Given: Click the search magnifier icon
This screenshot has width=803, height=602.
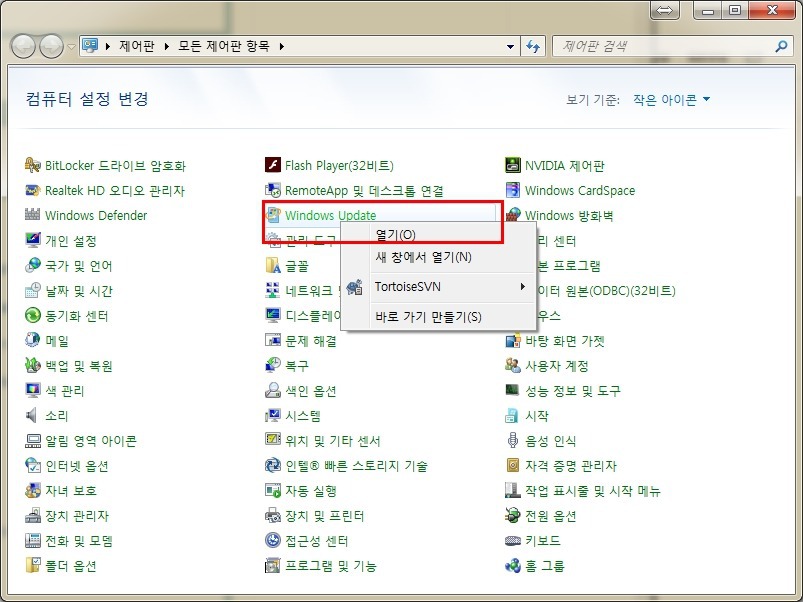Looking at the screenshot, I should [781, 47].
